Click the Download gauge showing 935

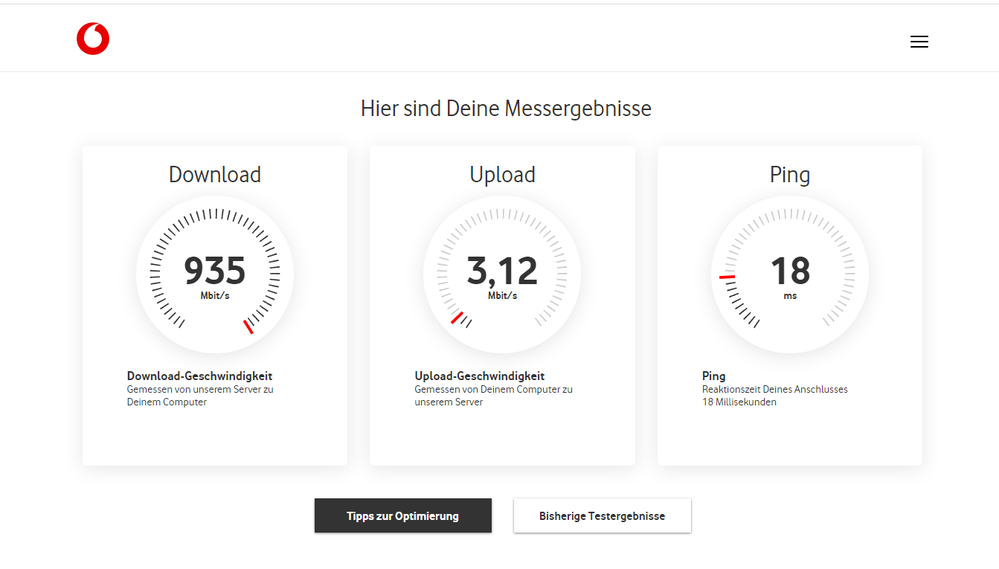pos(215,275)
